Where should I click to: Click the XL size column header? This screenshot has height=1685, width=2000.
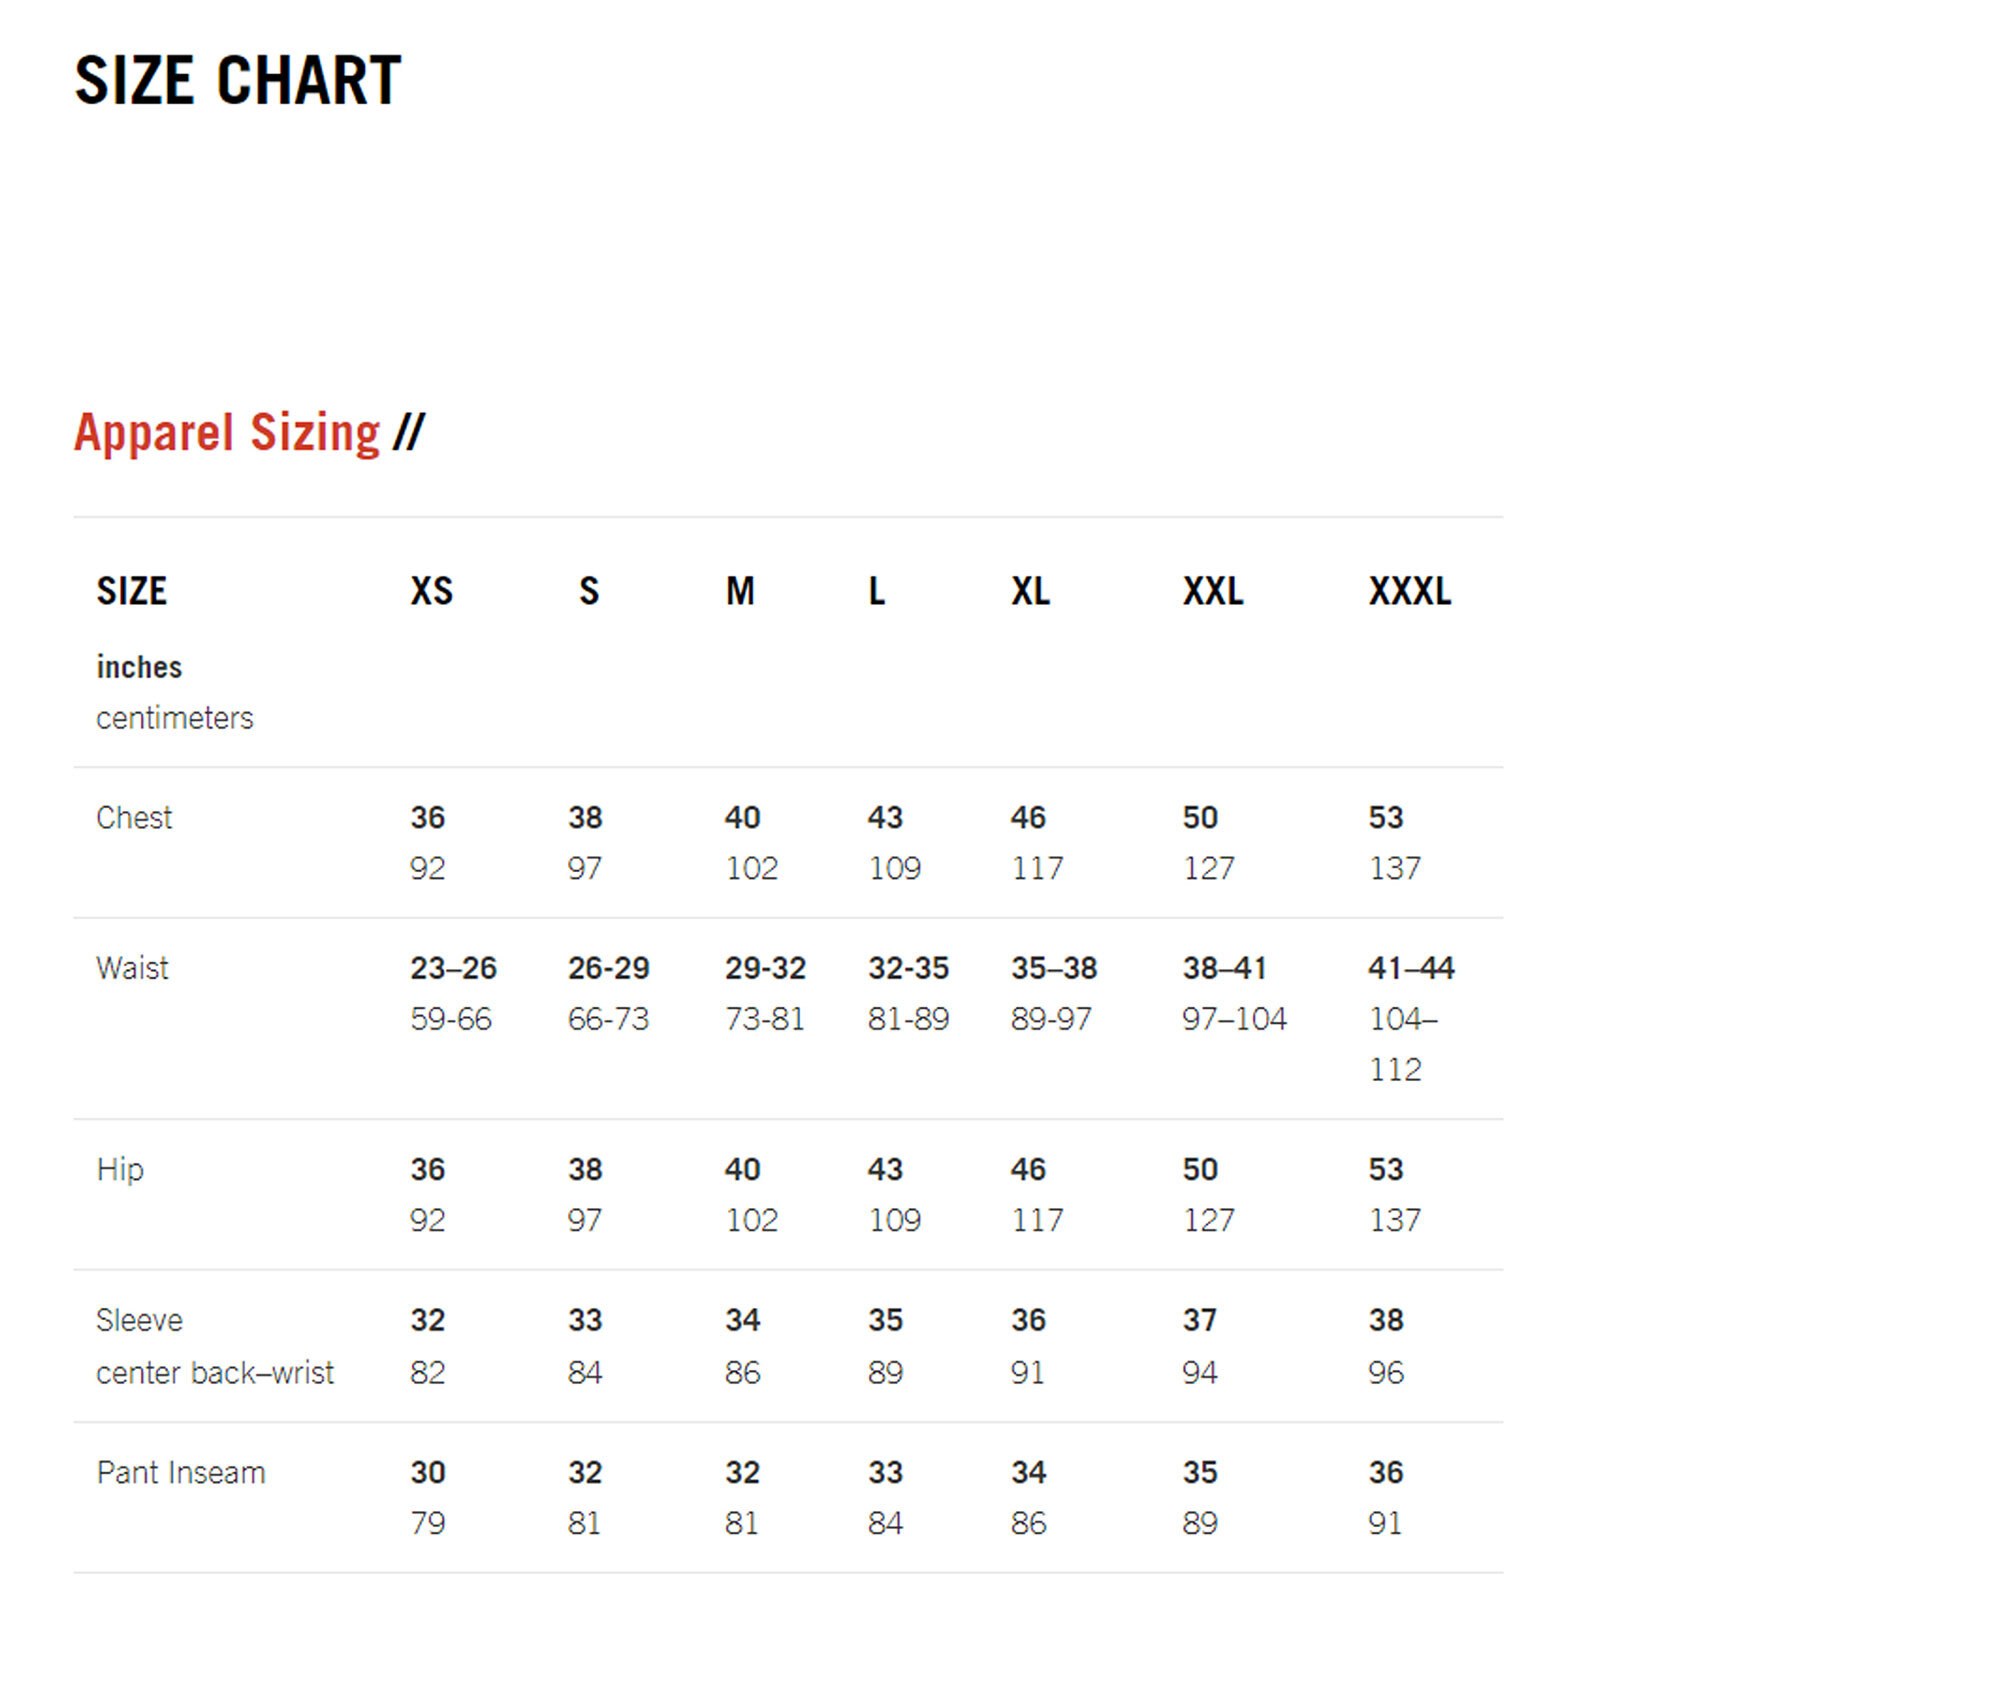[x=1030, y=591]
